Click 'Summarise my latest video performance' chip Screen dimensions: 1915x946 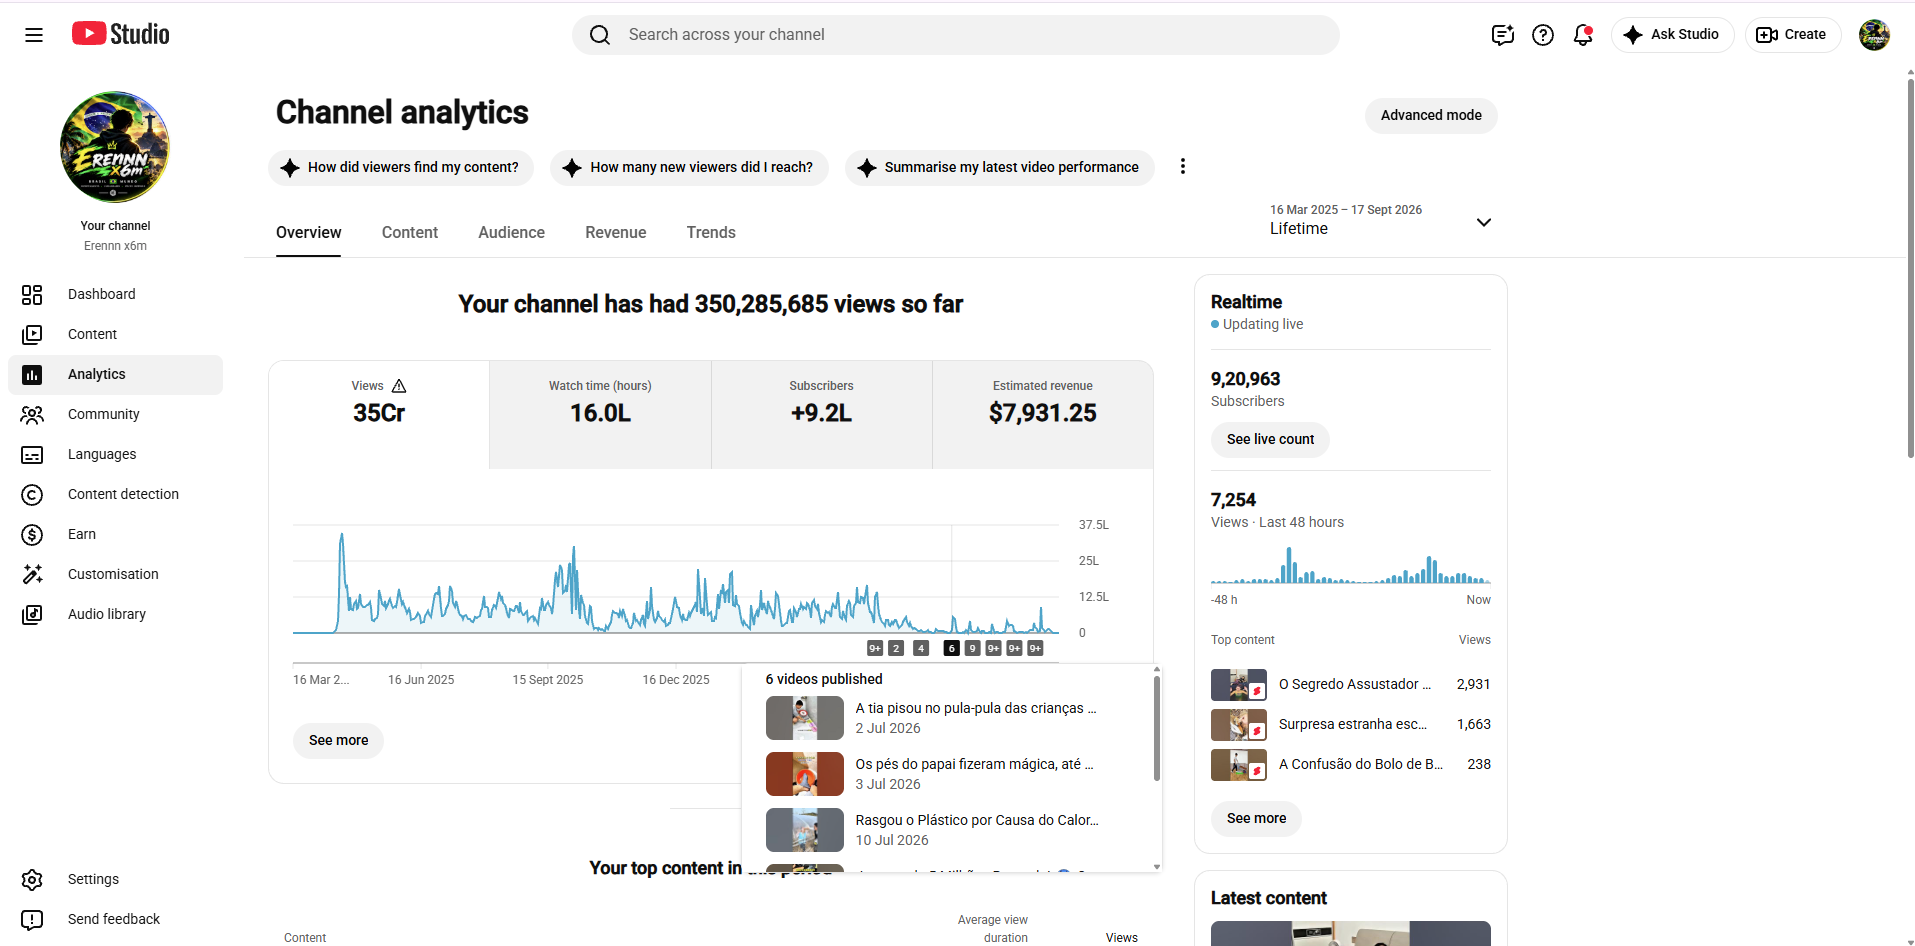coord(999,167)
